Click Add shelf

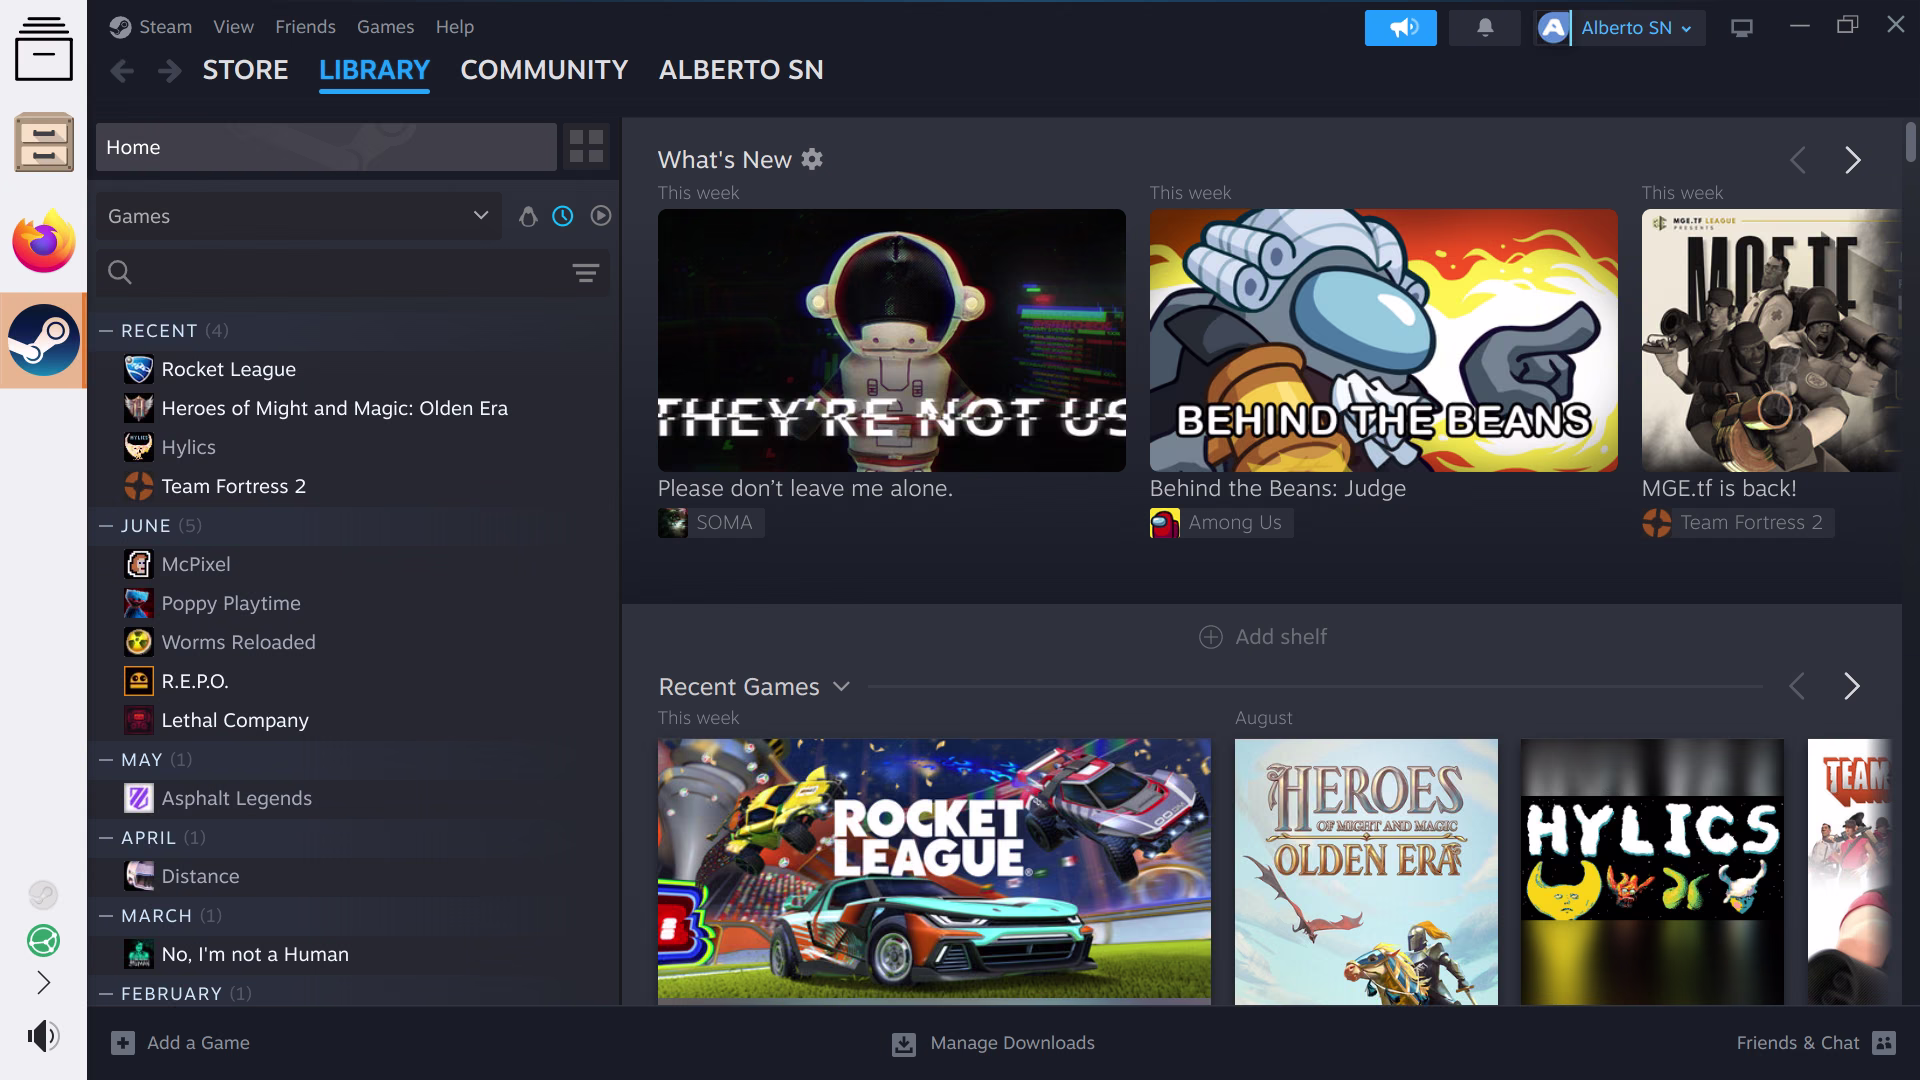point(1262,637)
